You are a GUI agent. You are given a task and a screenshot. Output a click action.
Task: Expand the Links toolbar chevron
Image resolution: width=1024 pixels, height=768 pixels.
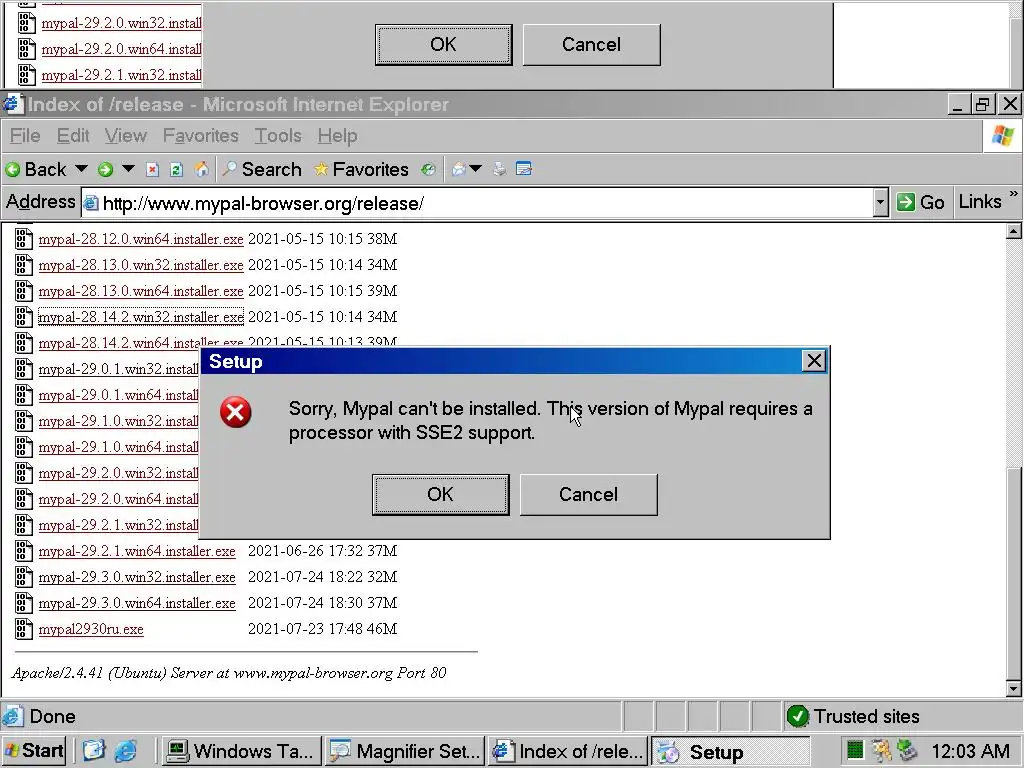(1014, 194)
